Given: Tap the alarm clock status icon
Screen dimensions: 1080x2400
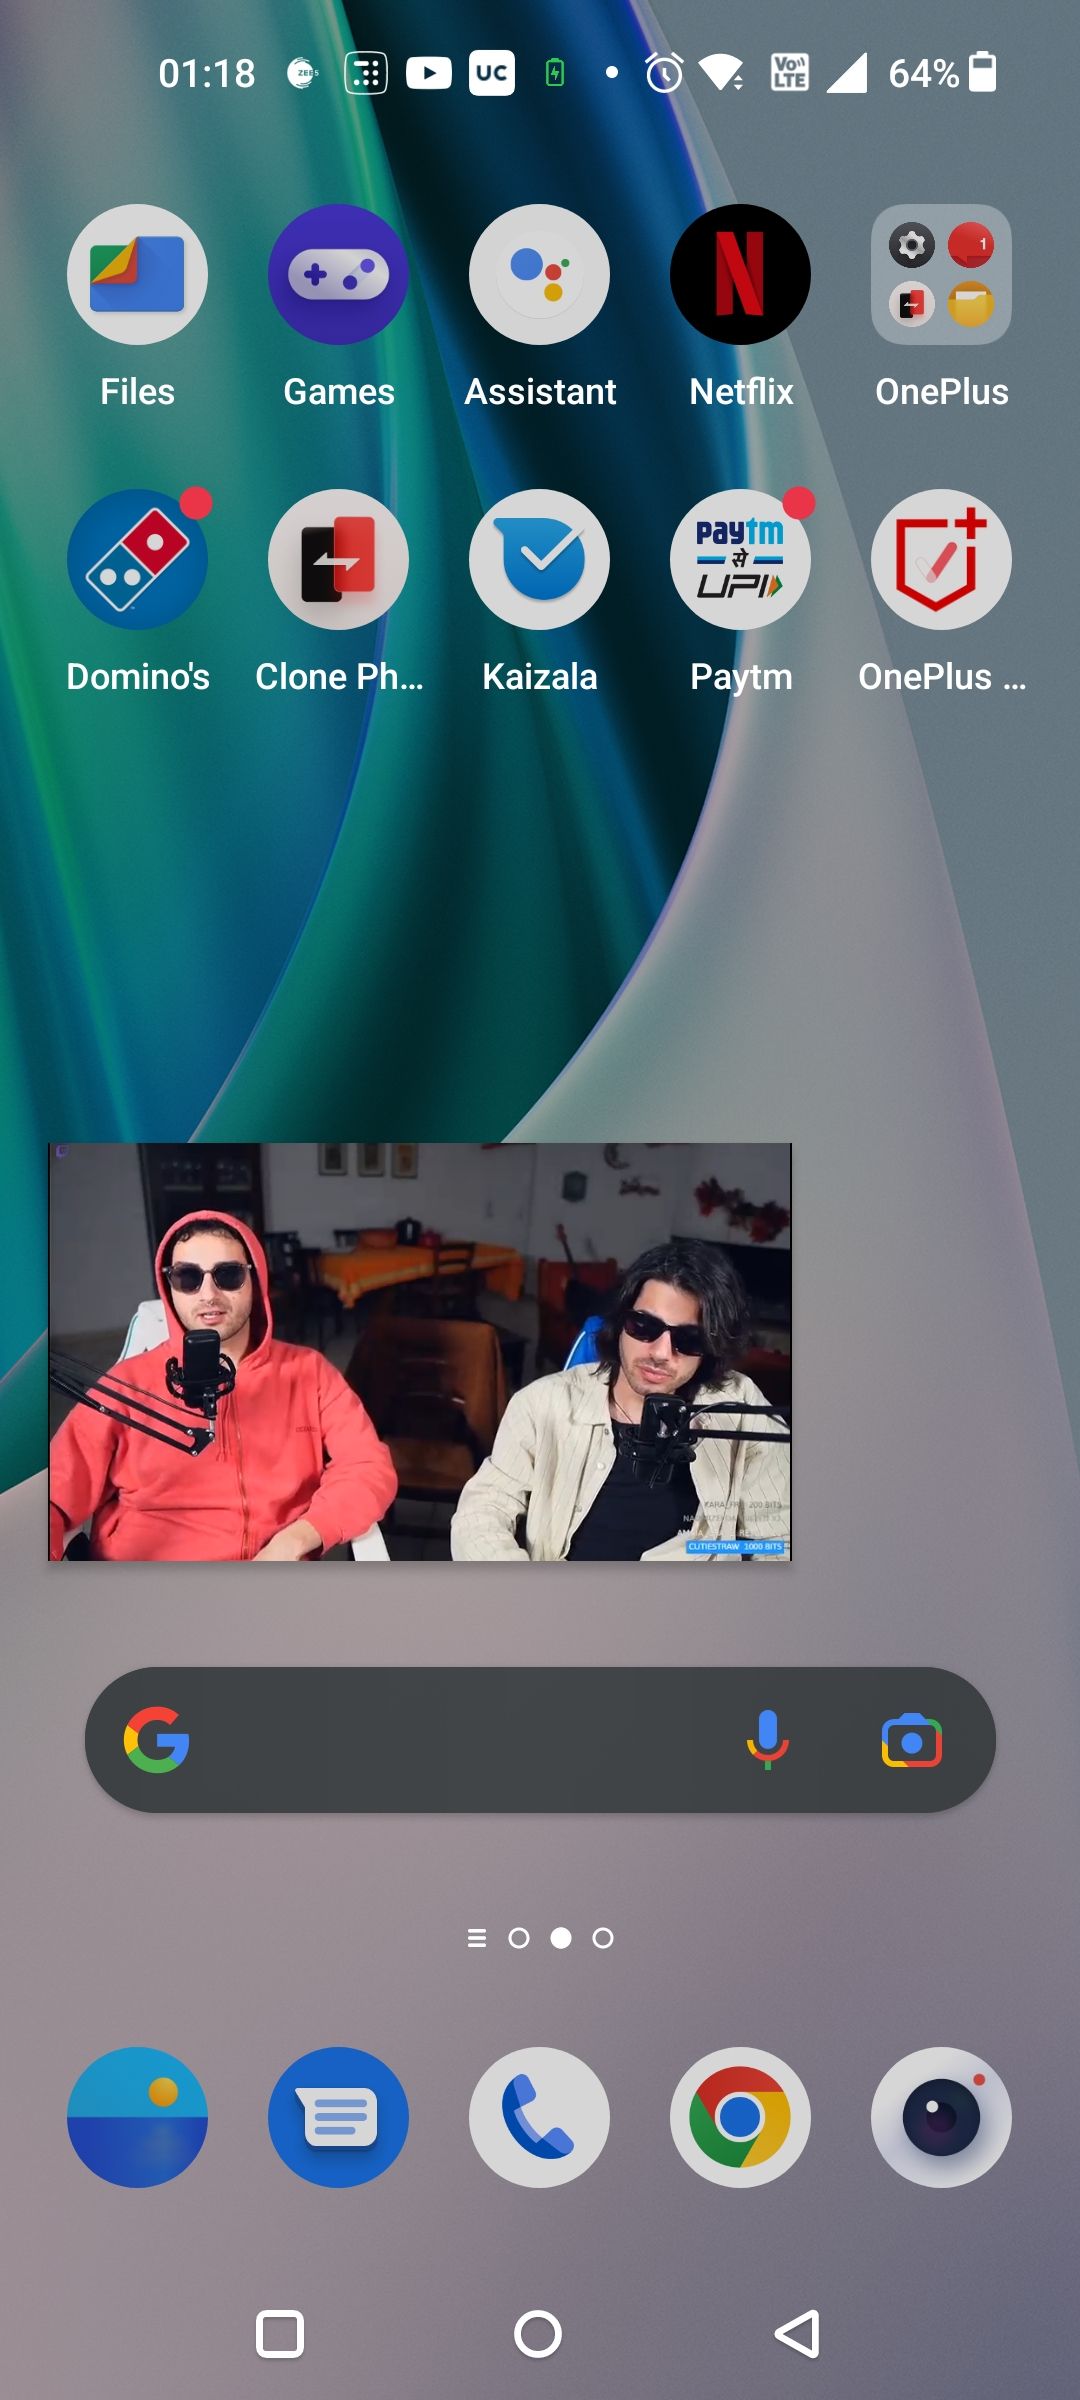Looking at the screenshot, I should 664,73.
